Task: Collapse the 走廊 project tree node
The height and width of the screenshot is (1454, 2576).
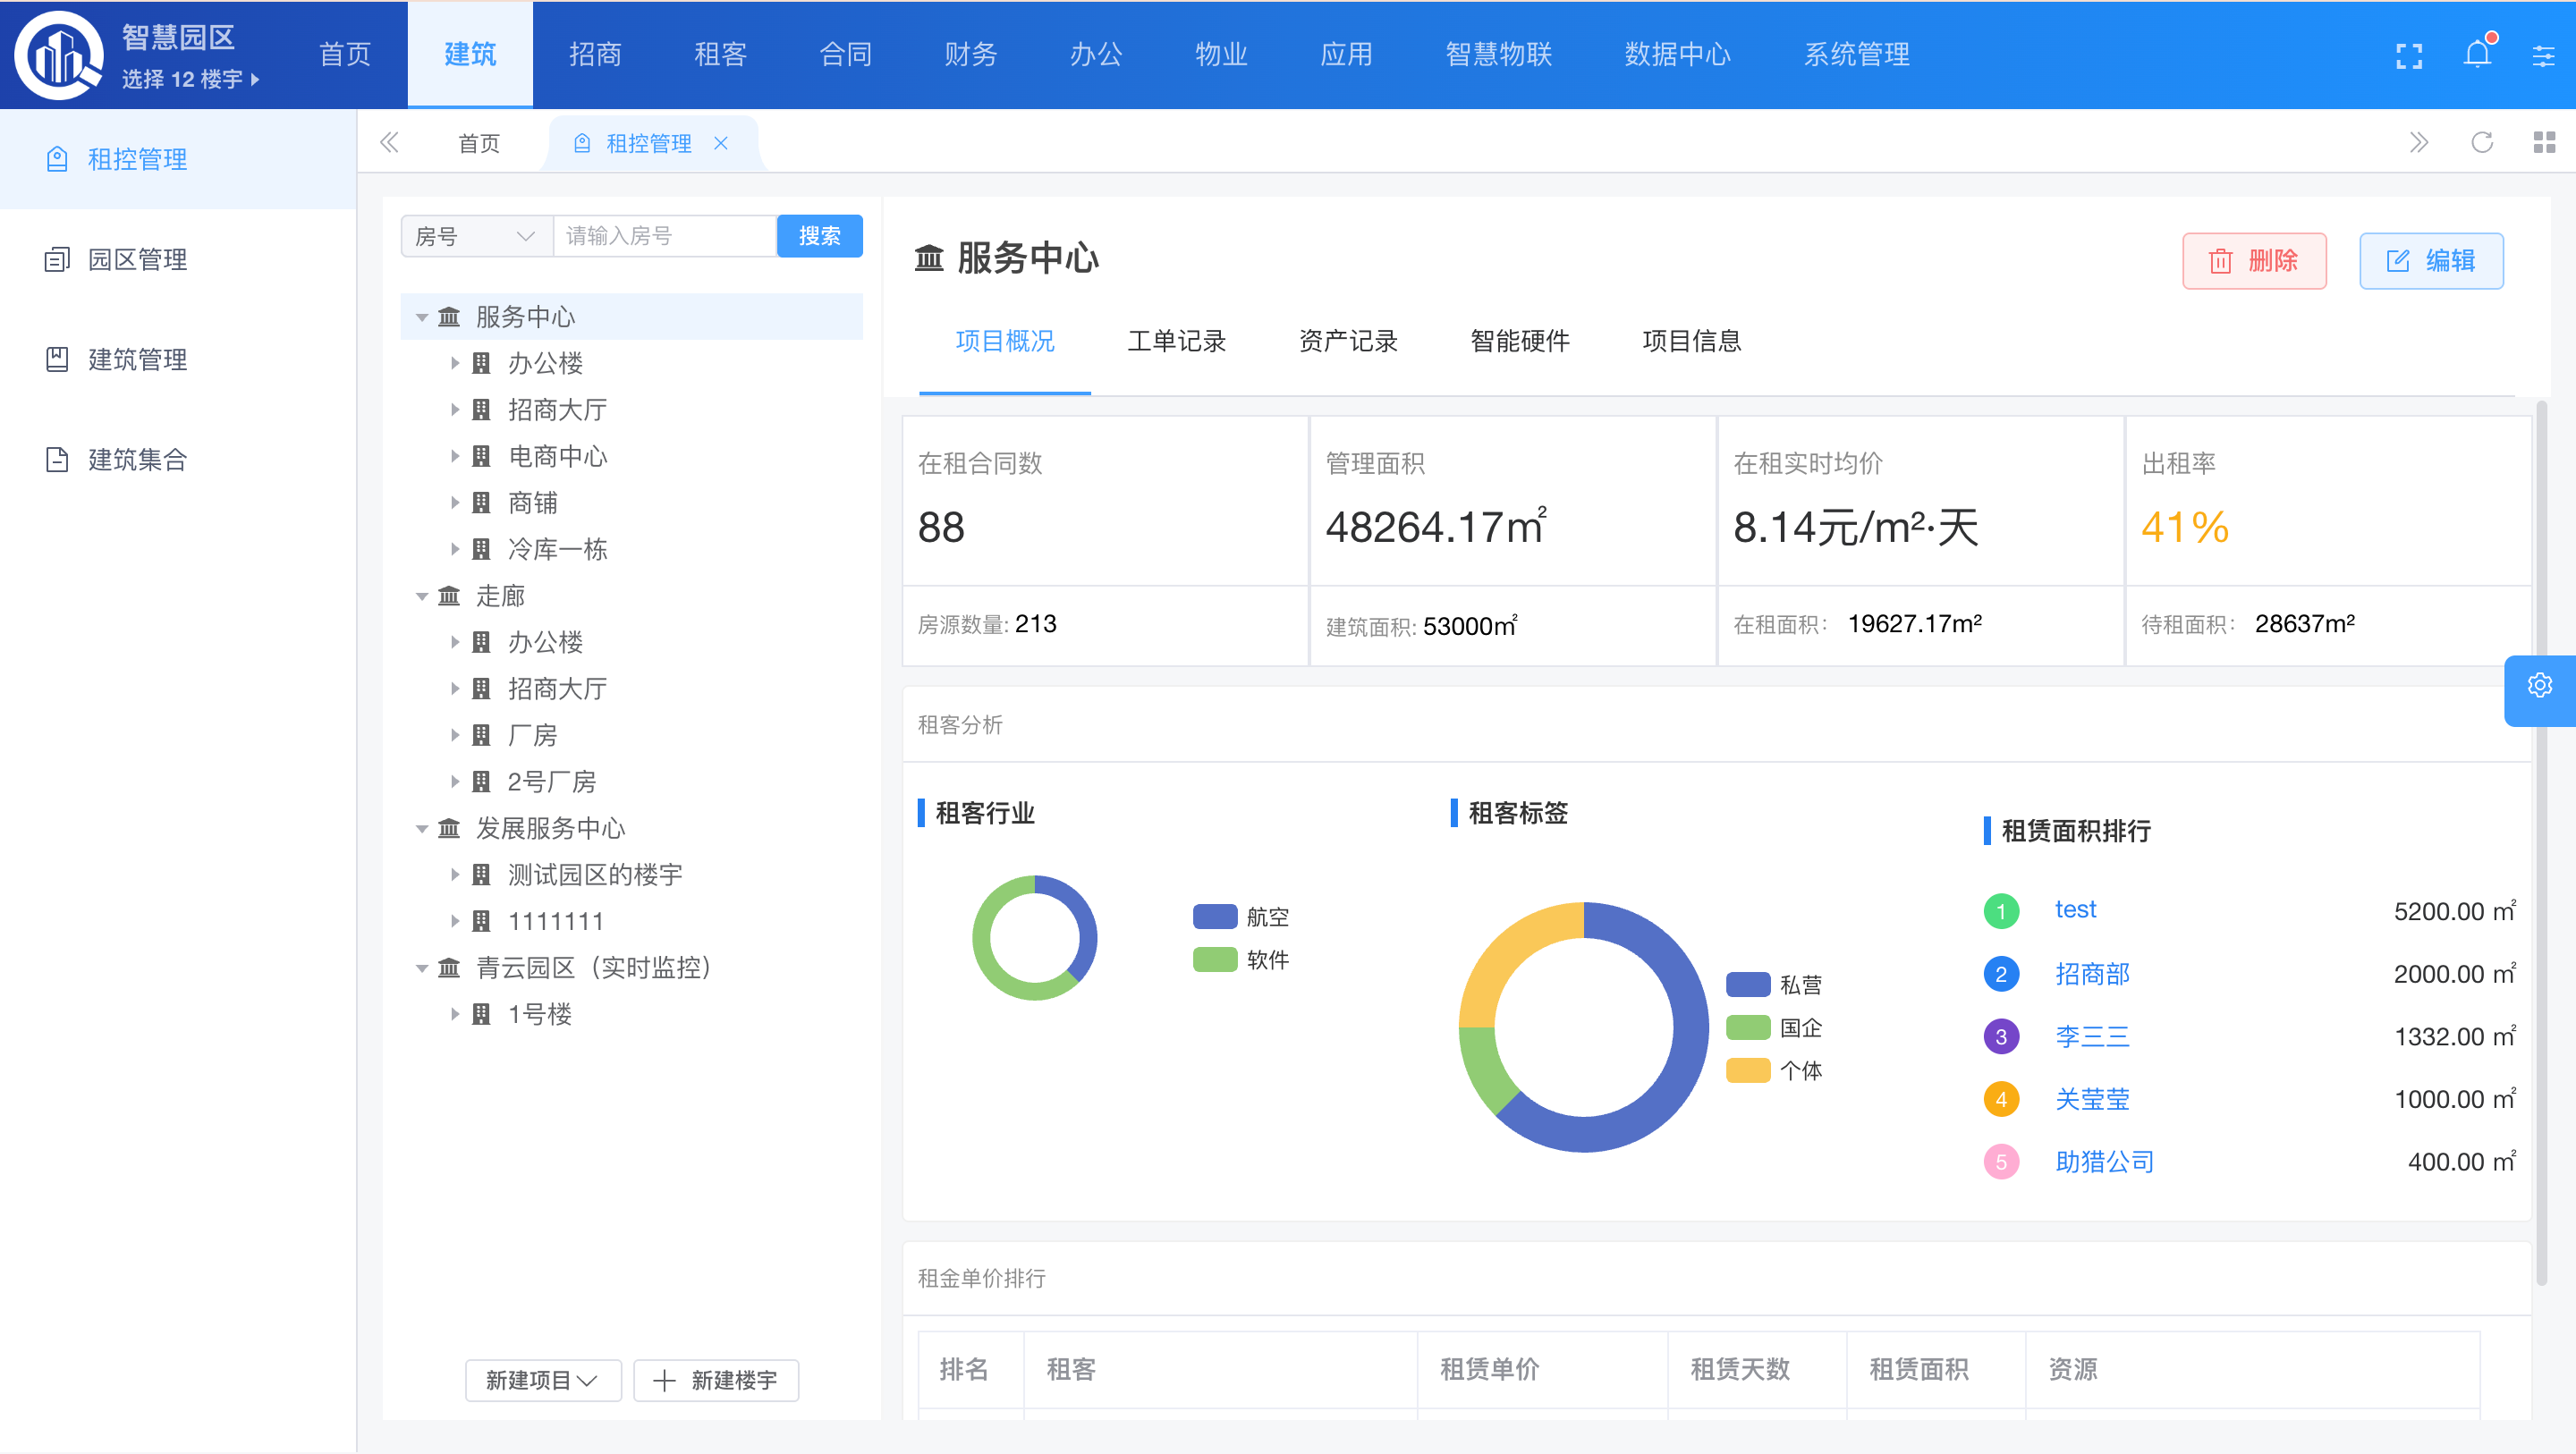Action: click(x=422, y=597)
